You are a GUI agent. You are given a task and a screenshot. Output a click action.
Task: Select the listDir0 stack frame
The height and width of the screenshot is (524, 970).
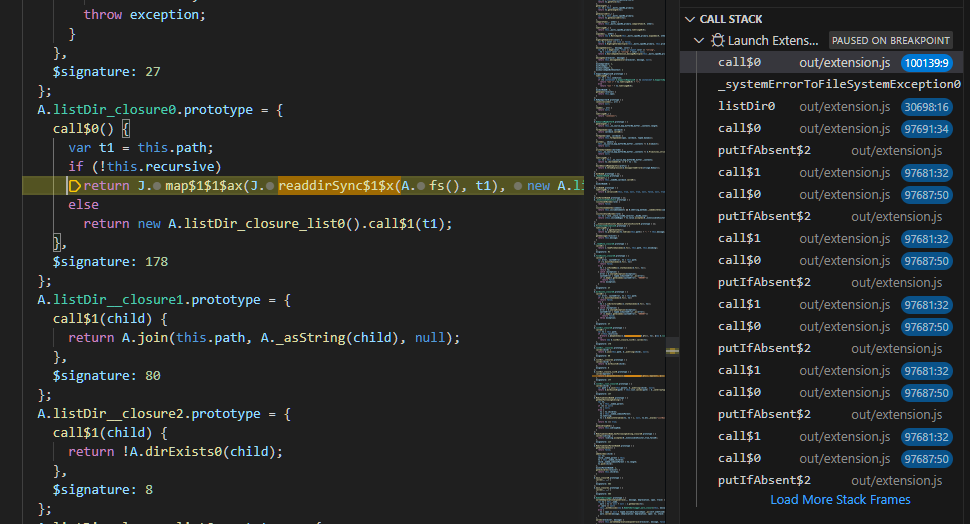coord(821,106)
